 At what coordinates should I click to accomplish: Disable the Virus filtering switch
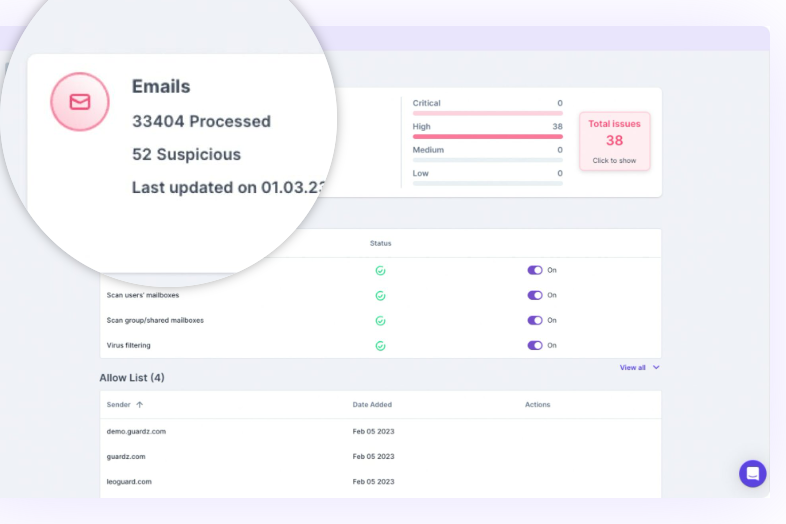(535, 345)
